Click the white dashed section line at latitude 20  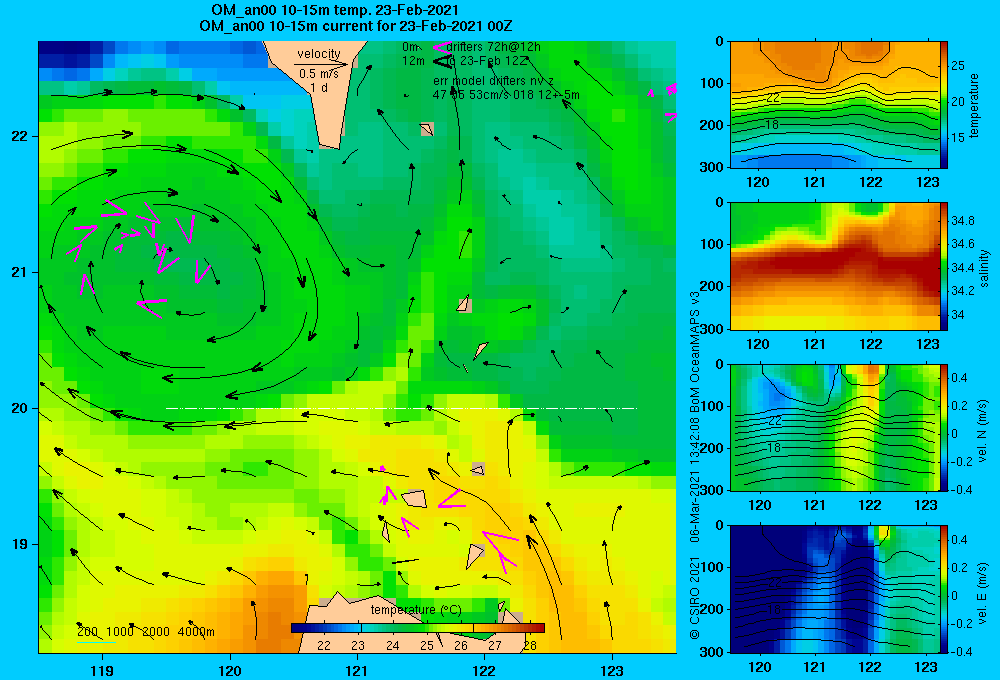click(x=401, y=408)
